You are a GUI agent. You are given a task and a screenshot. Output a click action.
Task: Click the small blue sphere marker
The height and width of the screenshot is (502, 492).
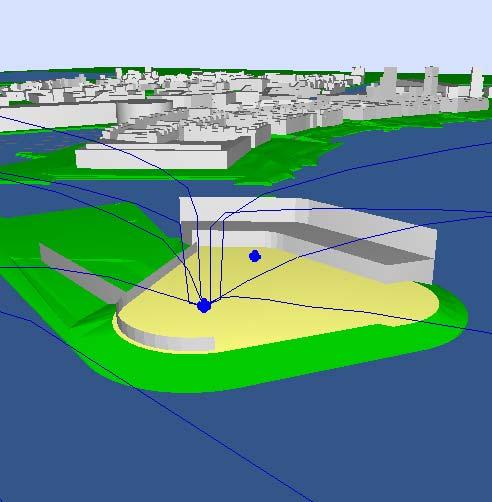(255, 256)
